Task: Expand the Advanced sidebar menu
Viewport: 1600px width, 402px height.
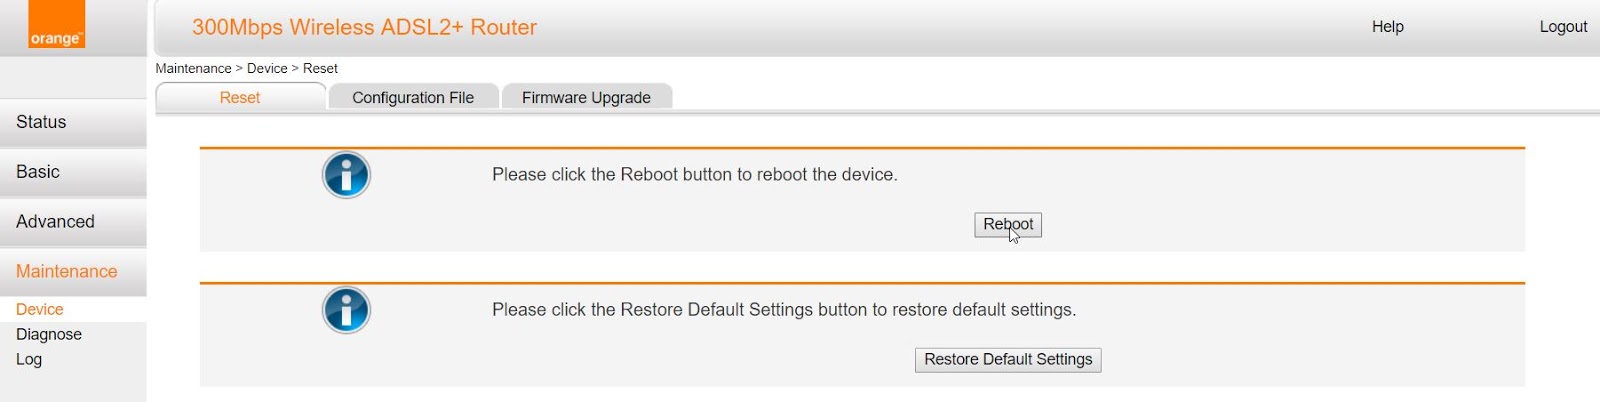Action: click(73, 222)
